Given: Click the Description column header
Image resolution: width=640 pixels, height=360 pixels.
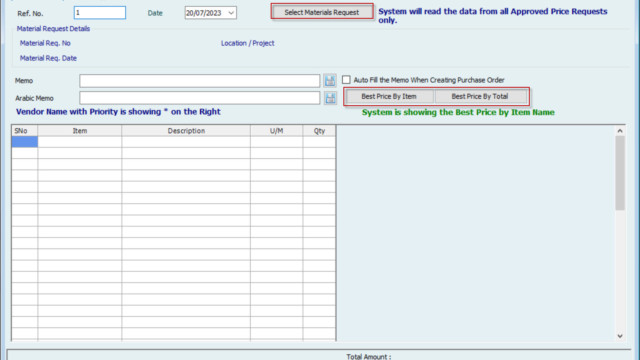Looking at the screenshot, I should pos(186,131).
